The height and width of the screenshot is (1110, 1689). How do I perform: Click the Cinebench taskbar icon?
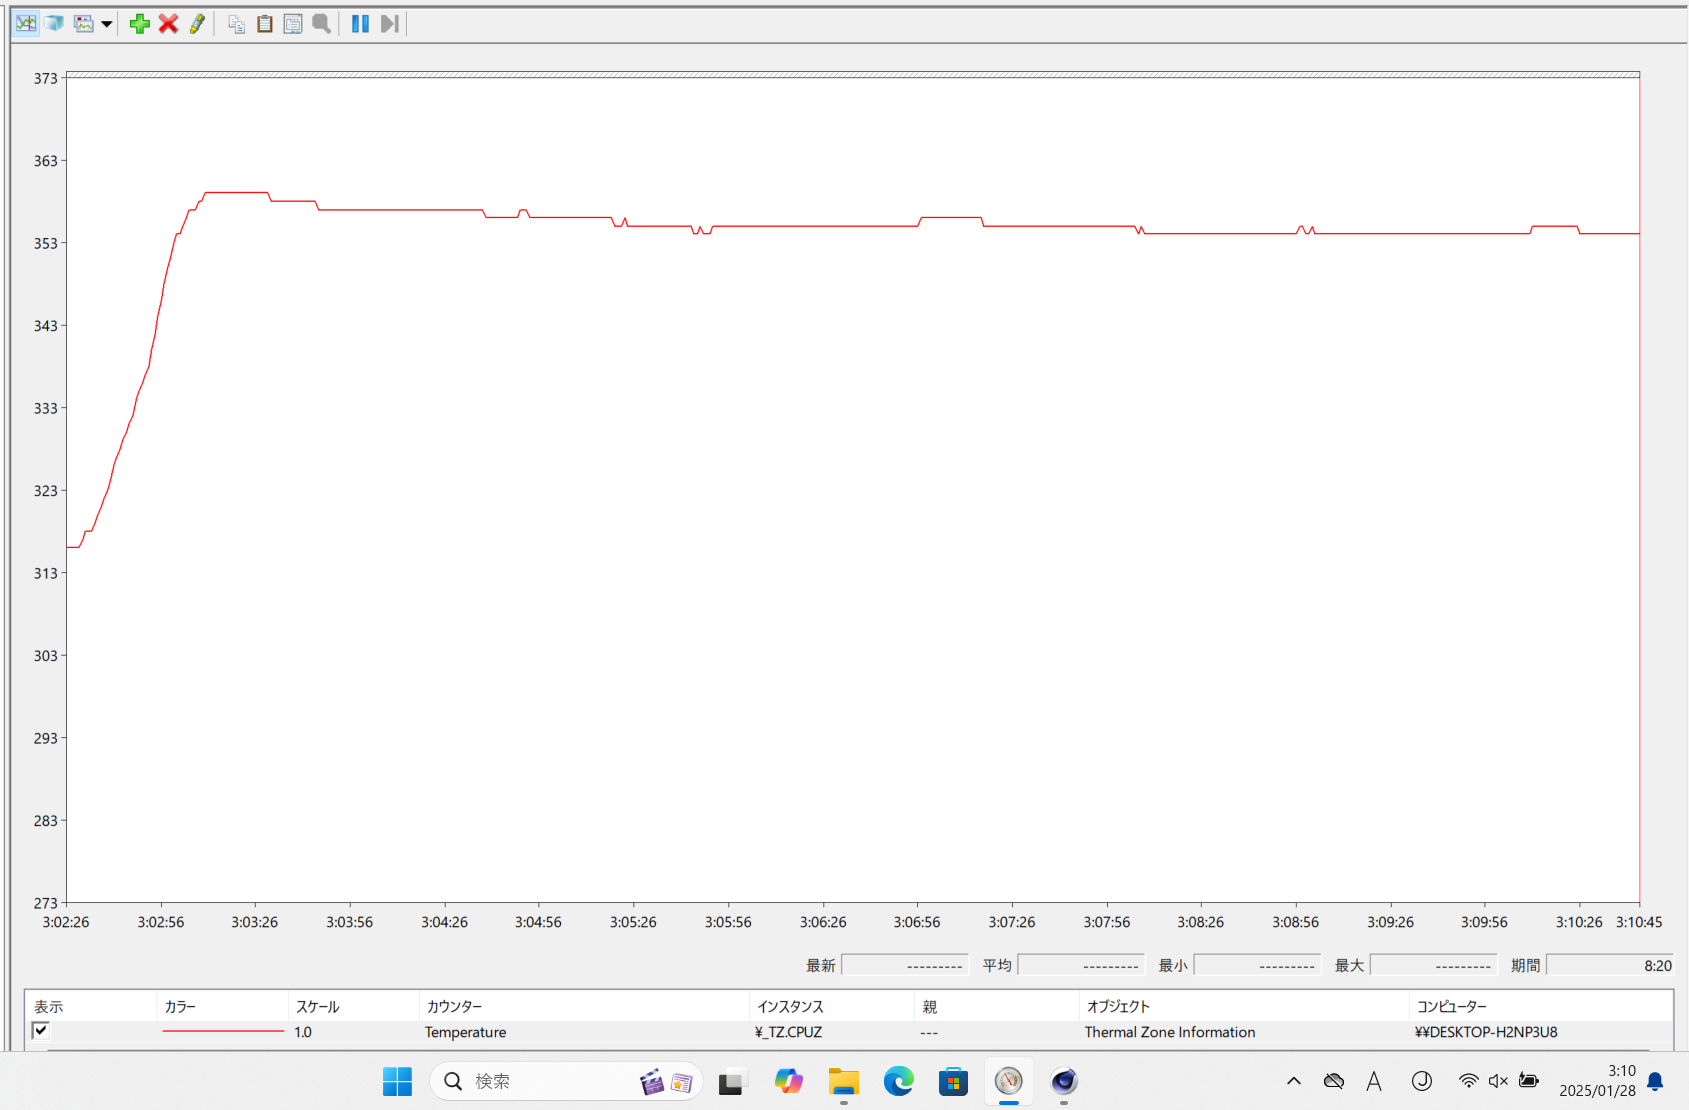[x=1063, y=1081]
